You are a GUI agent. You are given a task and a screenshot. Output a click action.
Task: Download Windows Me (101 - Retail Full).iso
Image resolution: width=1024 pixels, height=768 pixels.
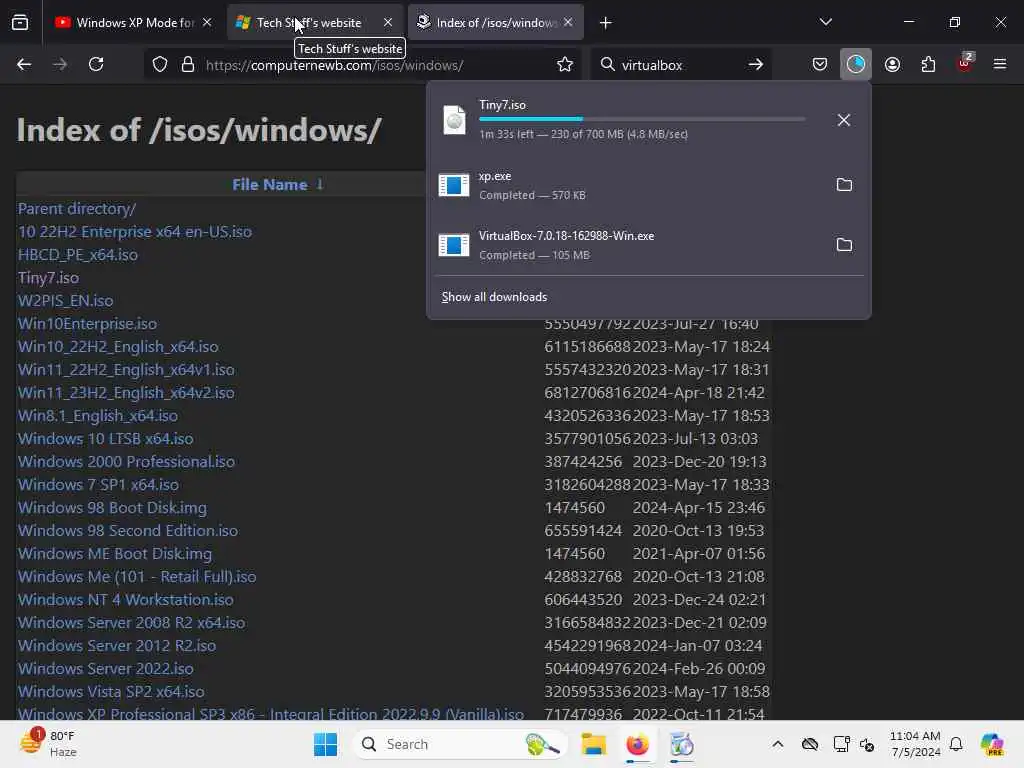coord(136,577)
